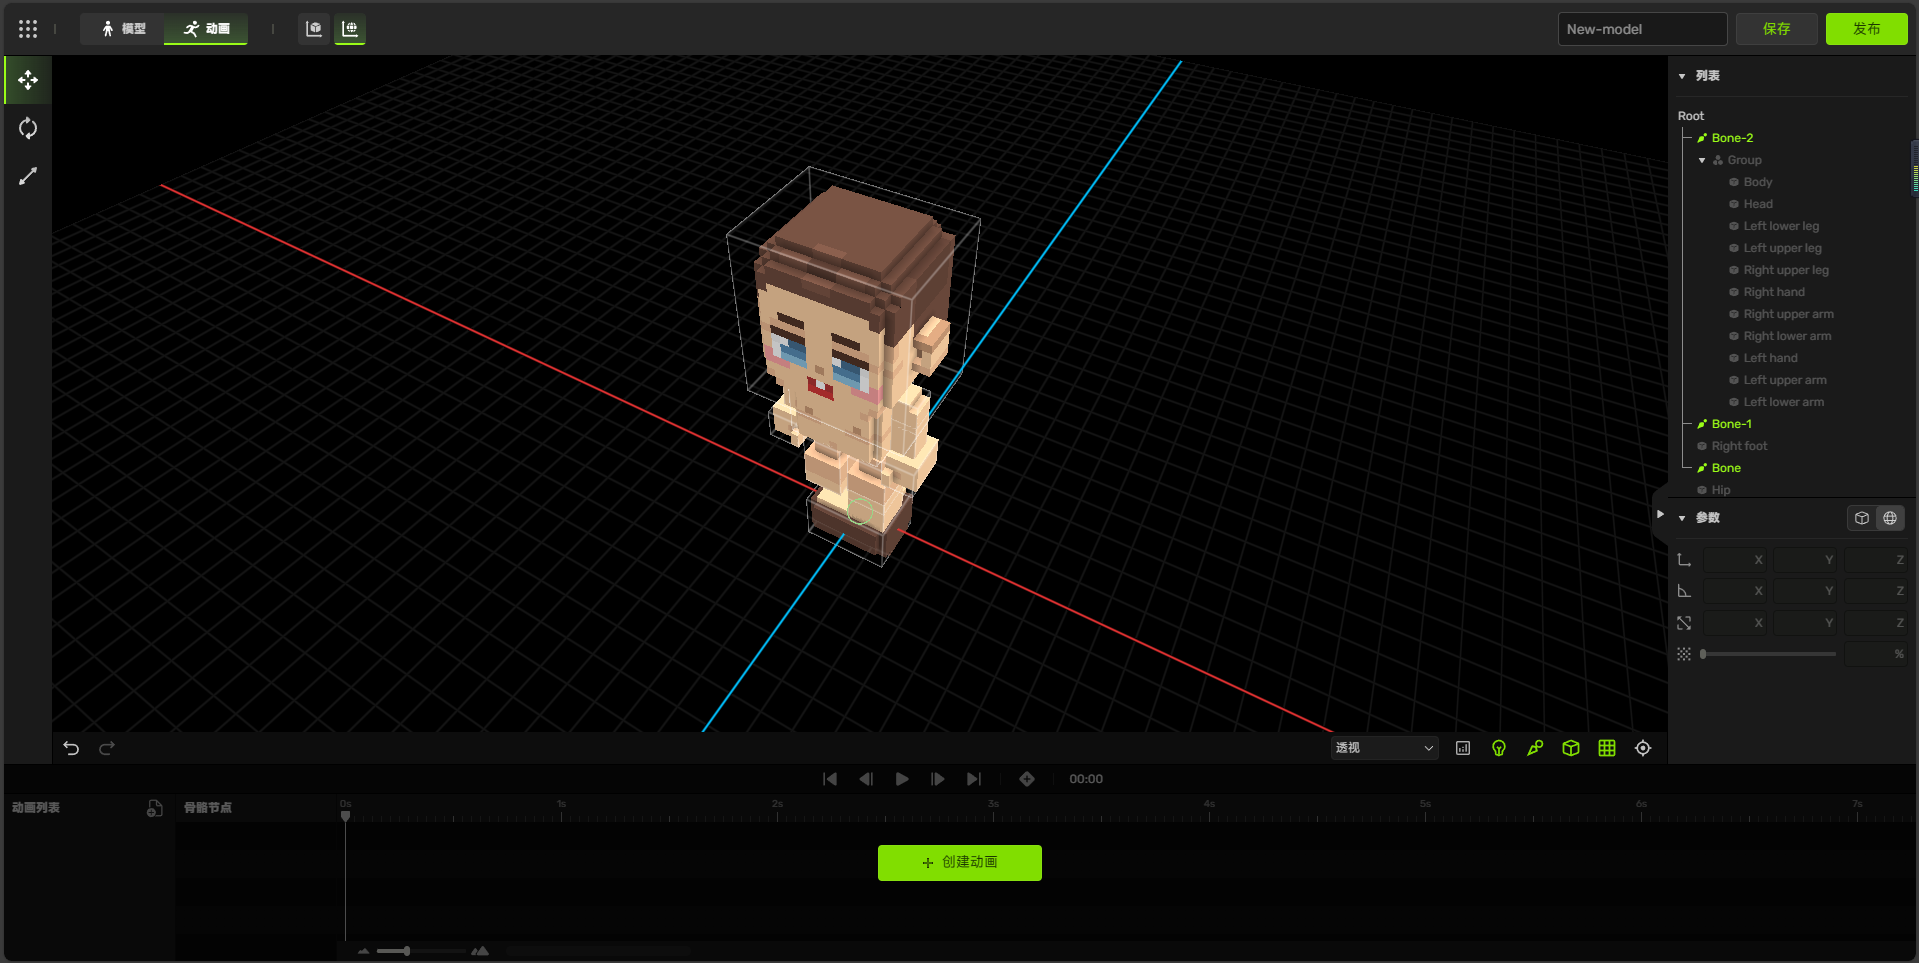
Task: Select the Head item in the list
Action: click(1757, 204)
